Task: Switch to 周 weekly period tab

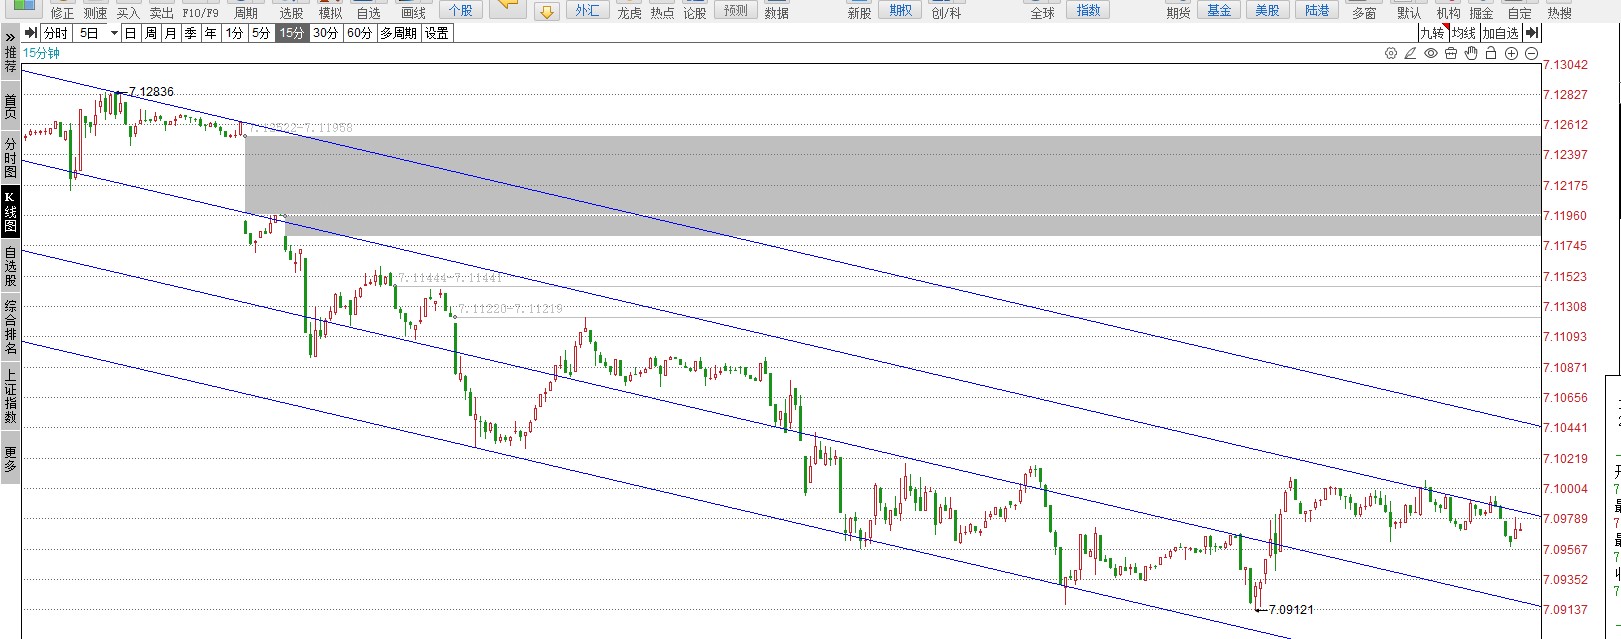Action: pos(150,33)
